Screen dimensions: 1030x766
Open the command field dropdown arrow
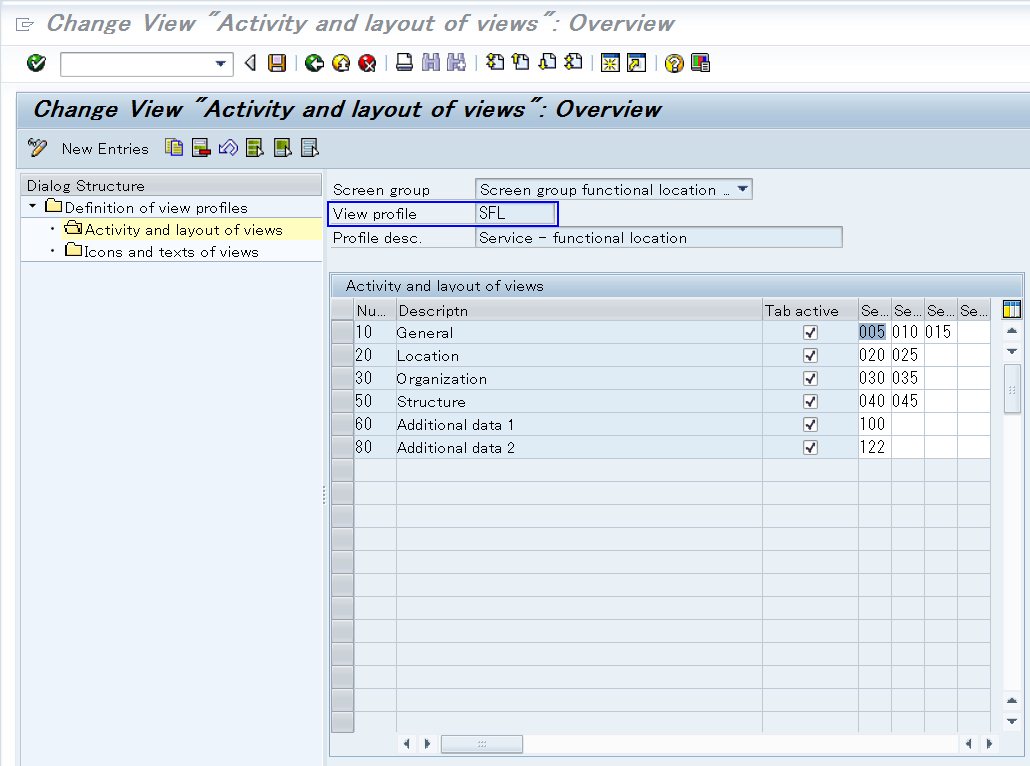[221, 64]
